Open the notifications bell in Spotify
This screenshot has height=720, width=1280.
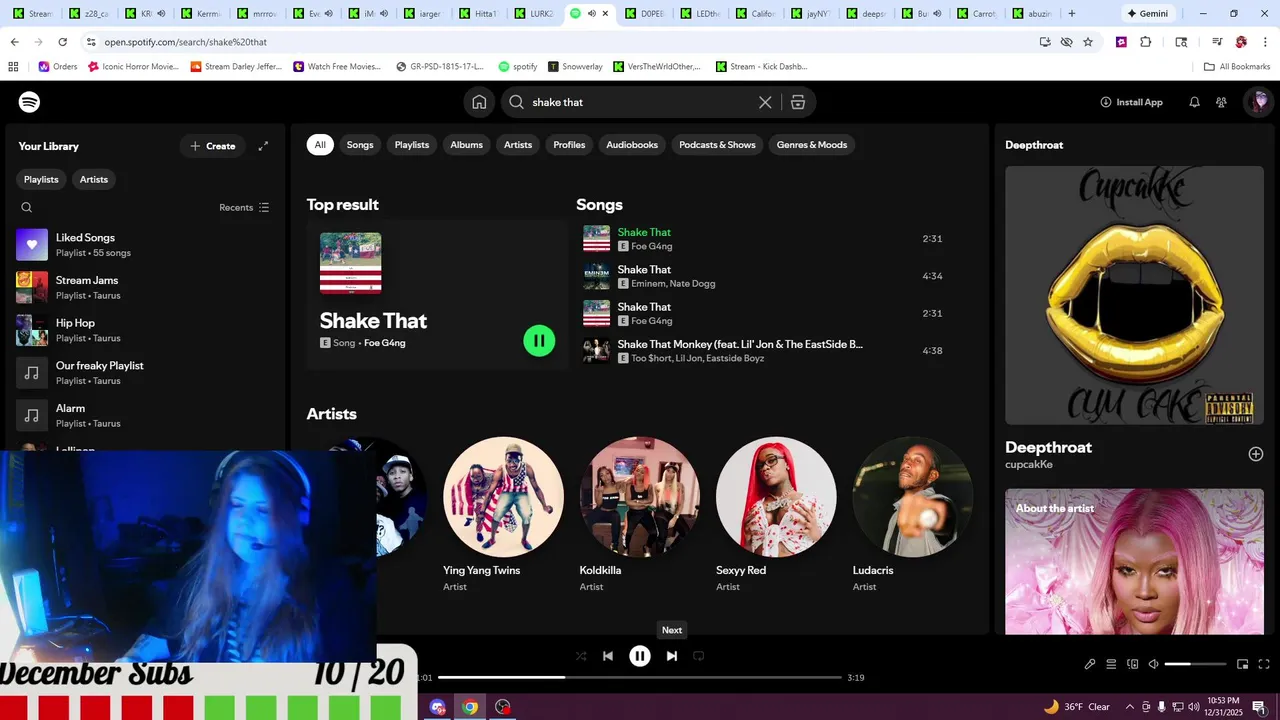click(1194, 102)
